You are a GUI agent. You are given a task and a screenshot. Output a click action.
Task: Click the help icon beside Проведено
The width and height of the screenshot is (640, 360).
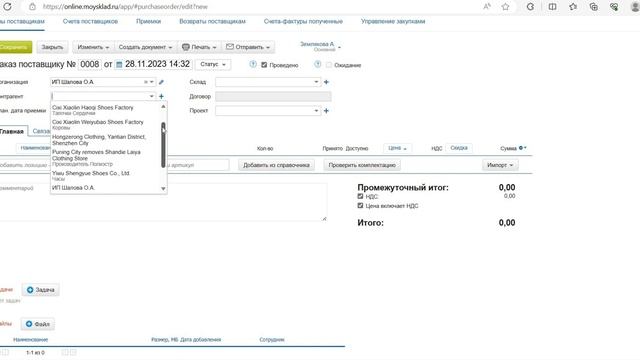point(253,64)
